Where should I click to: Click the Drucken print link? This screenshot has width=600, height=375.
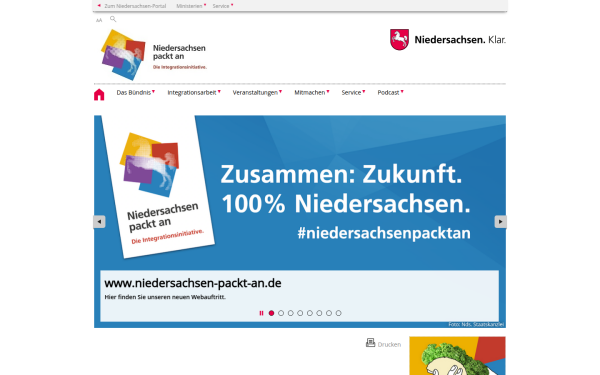click(389, 344)
